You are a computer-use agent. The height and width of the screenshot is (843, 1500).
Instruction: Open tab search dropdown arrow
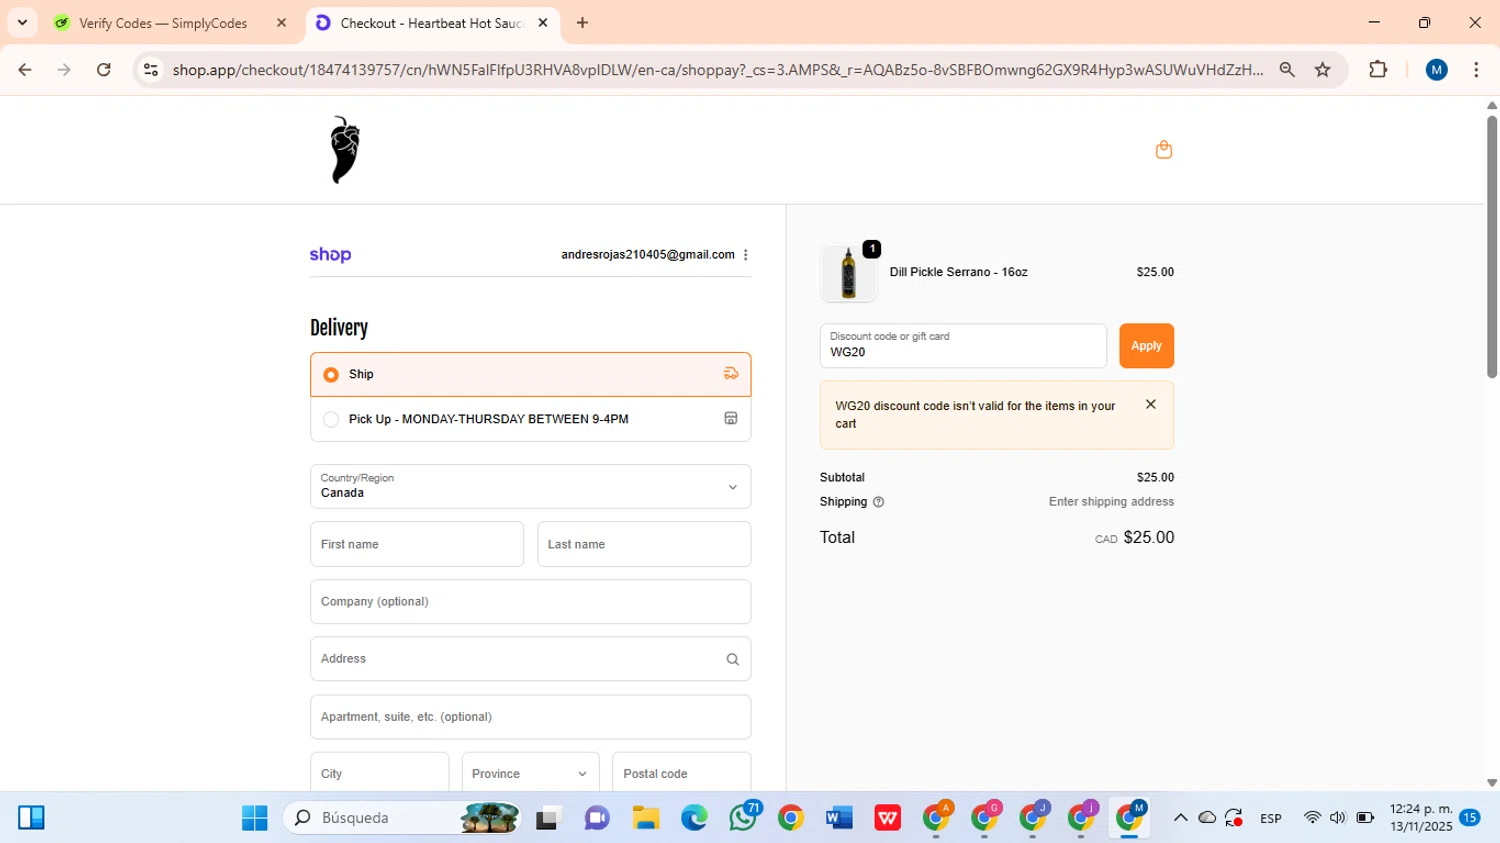tap(22, 23)
